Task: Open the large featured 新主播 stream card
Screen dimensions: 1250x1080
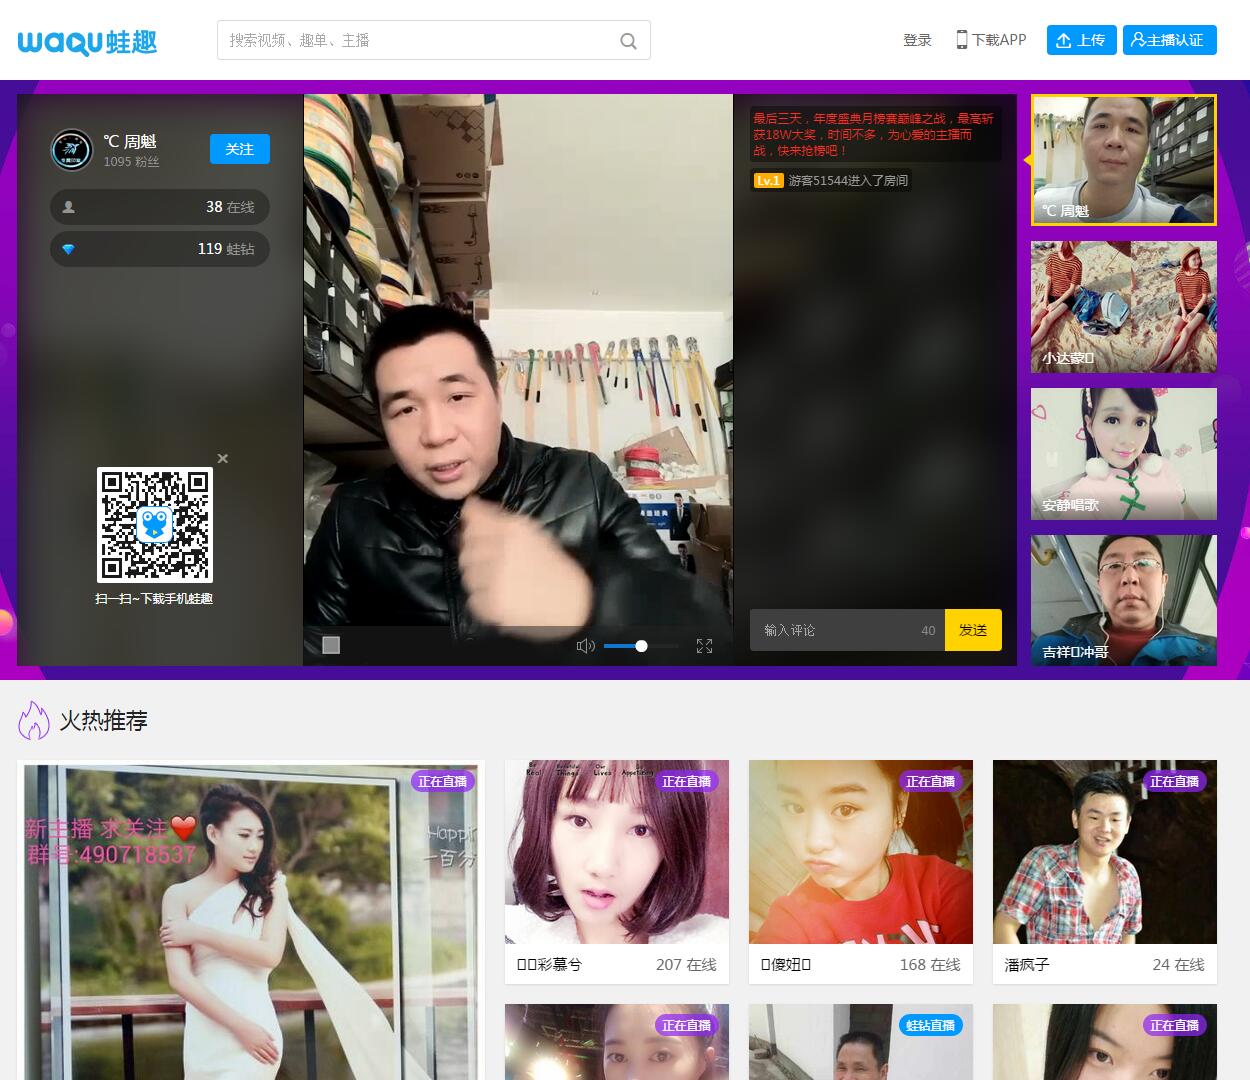Action: coord(251,920)
